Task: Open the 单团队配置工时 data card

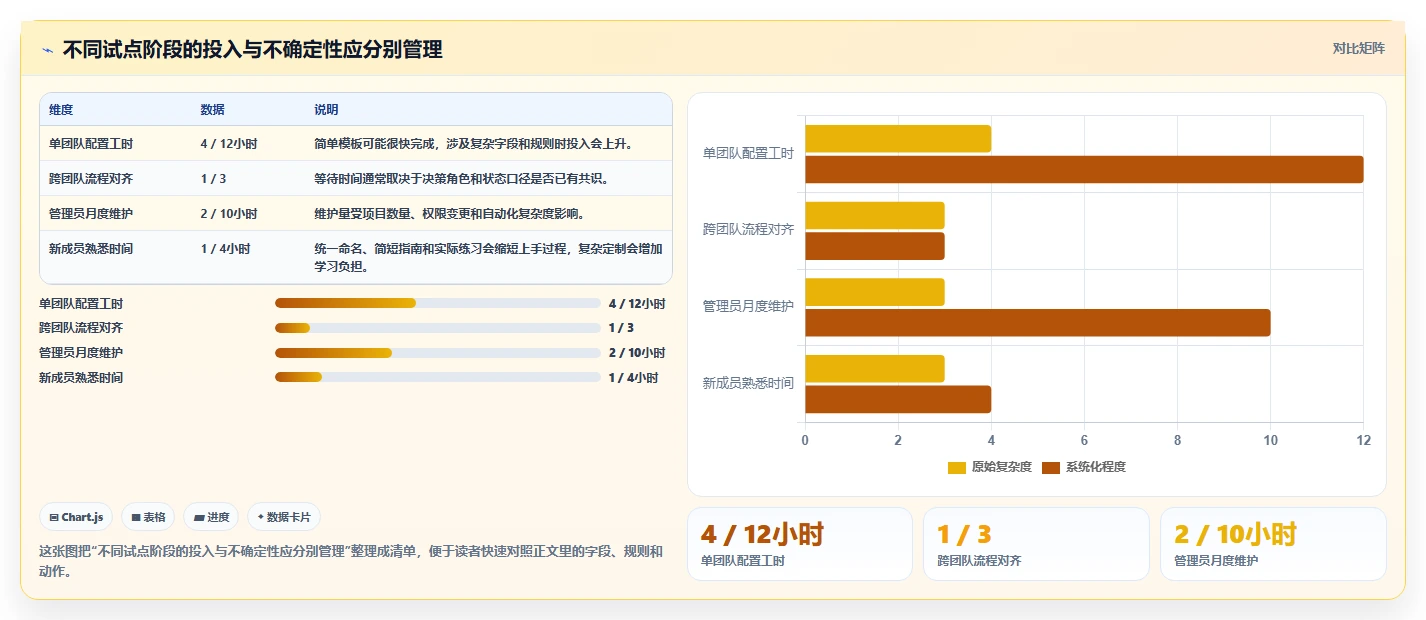Action: pos(800,544)
